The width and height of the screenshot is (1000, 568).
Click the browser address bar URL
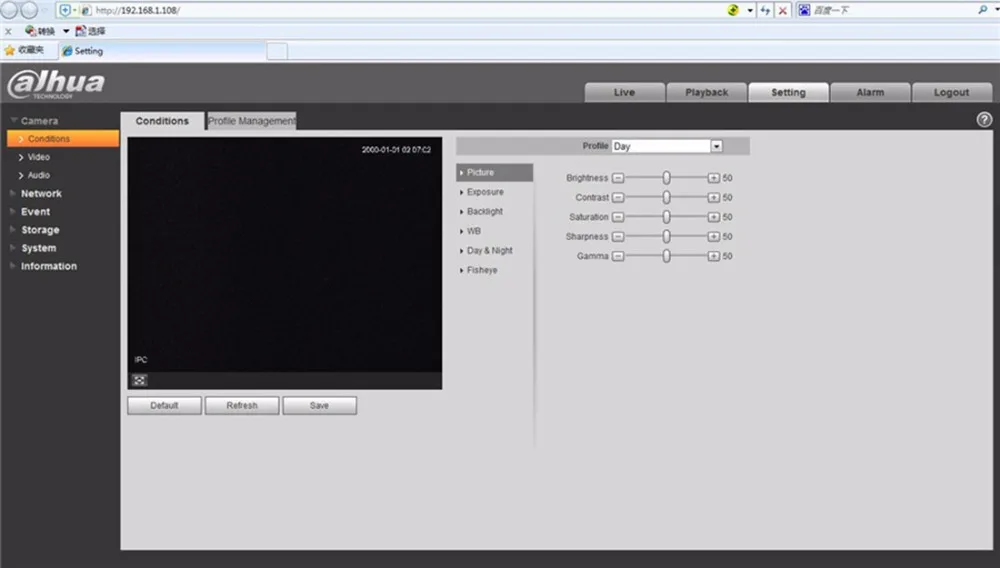(138, 10)
